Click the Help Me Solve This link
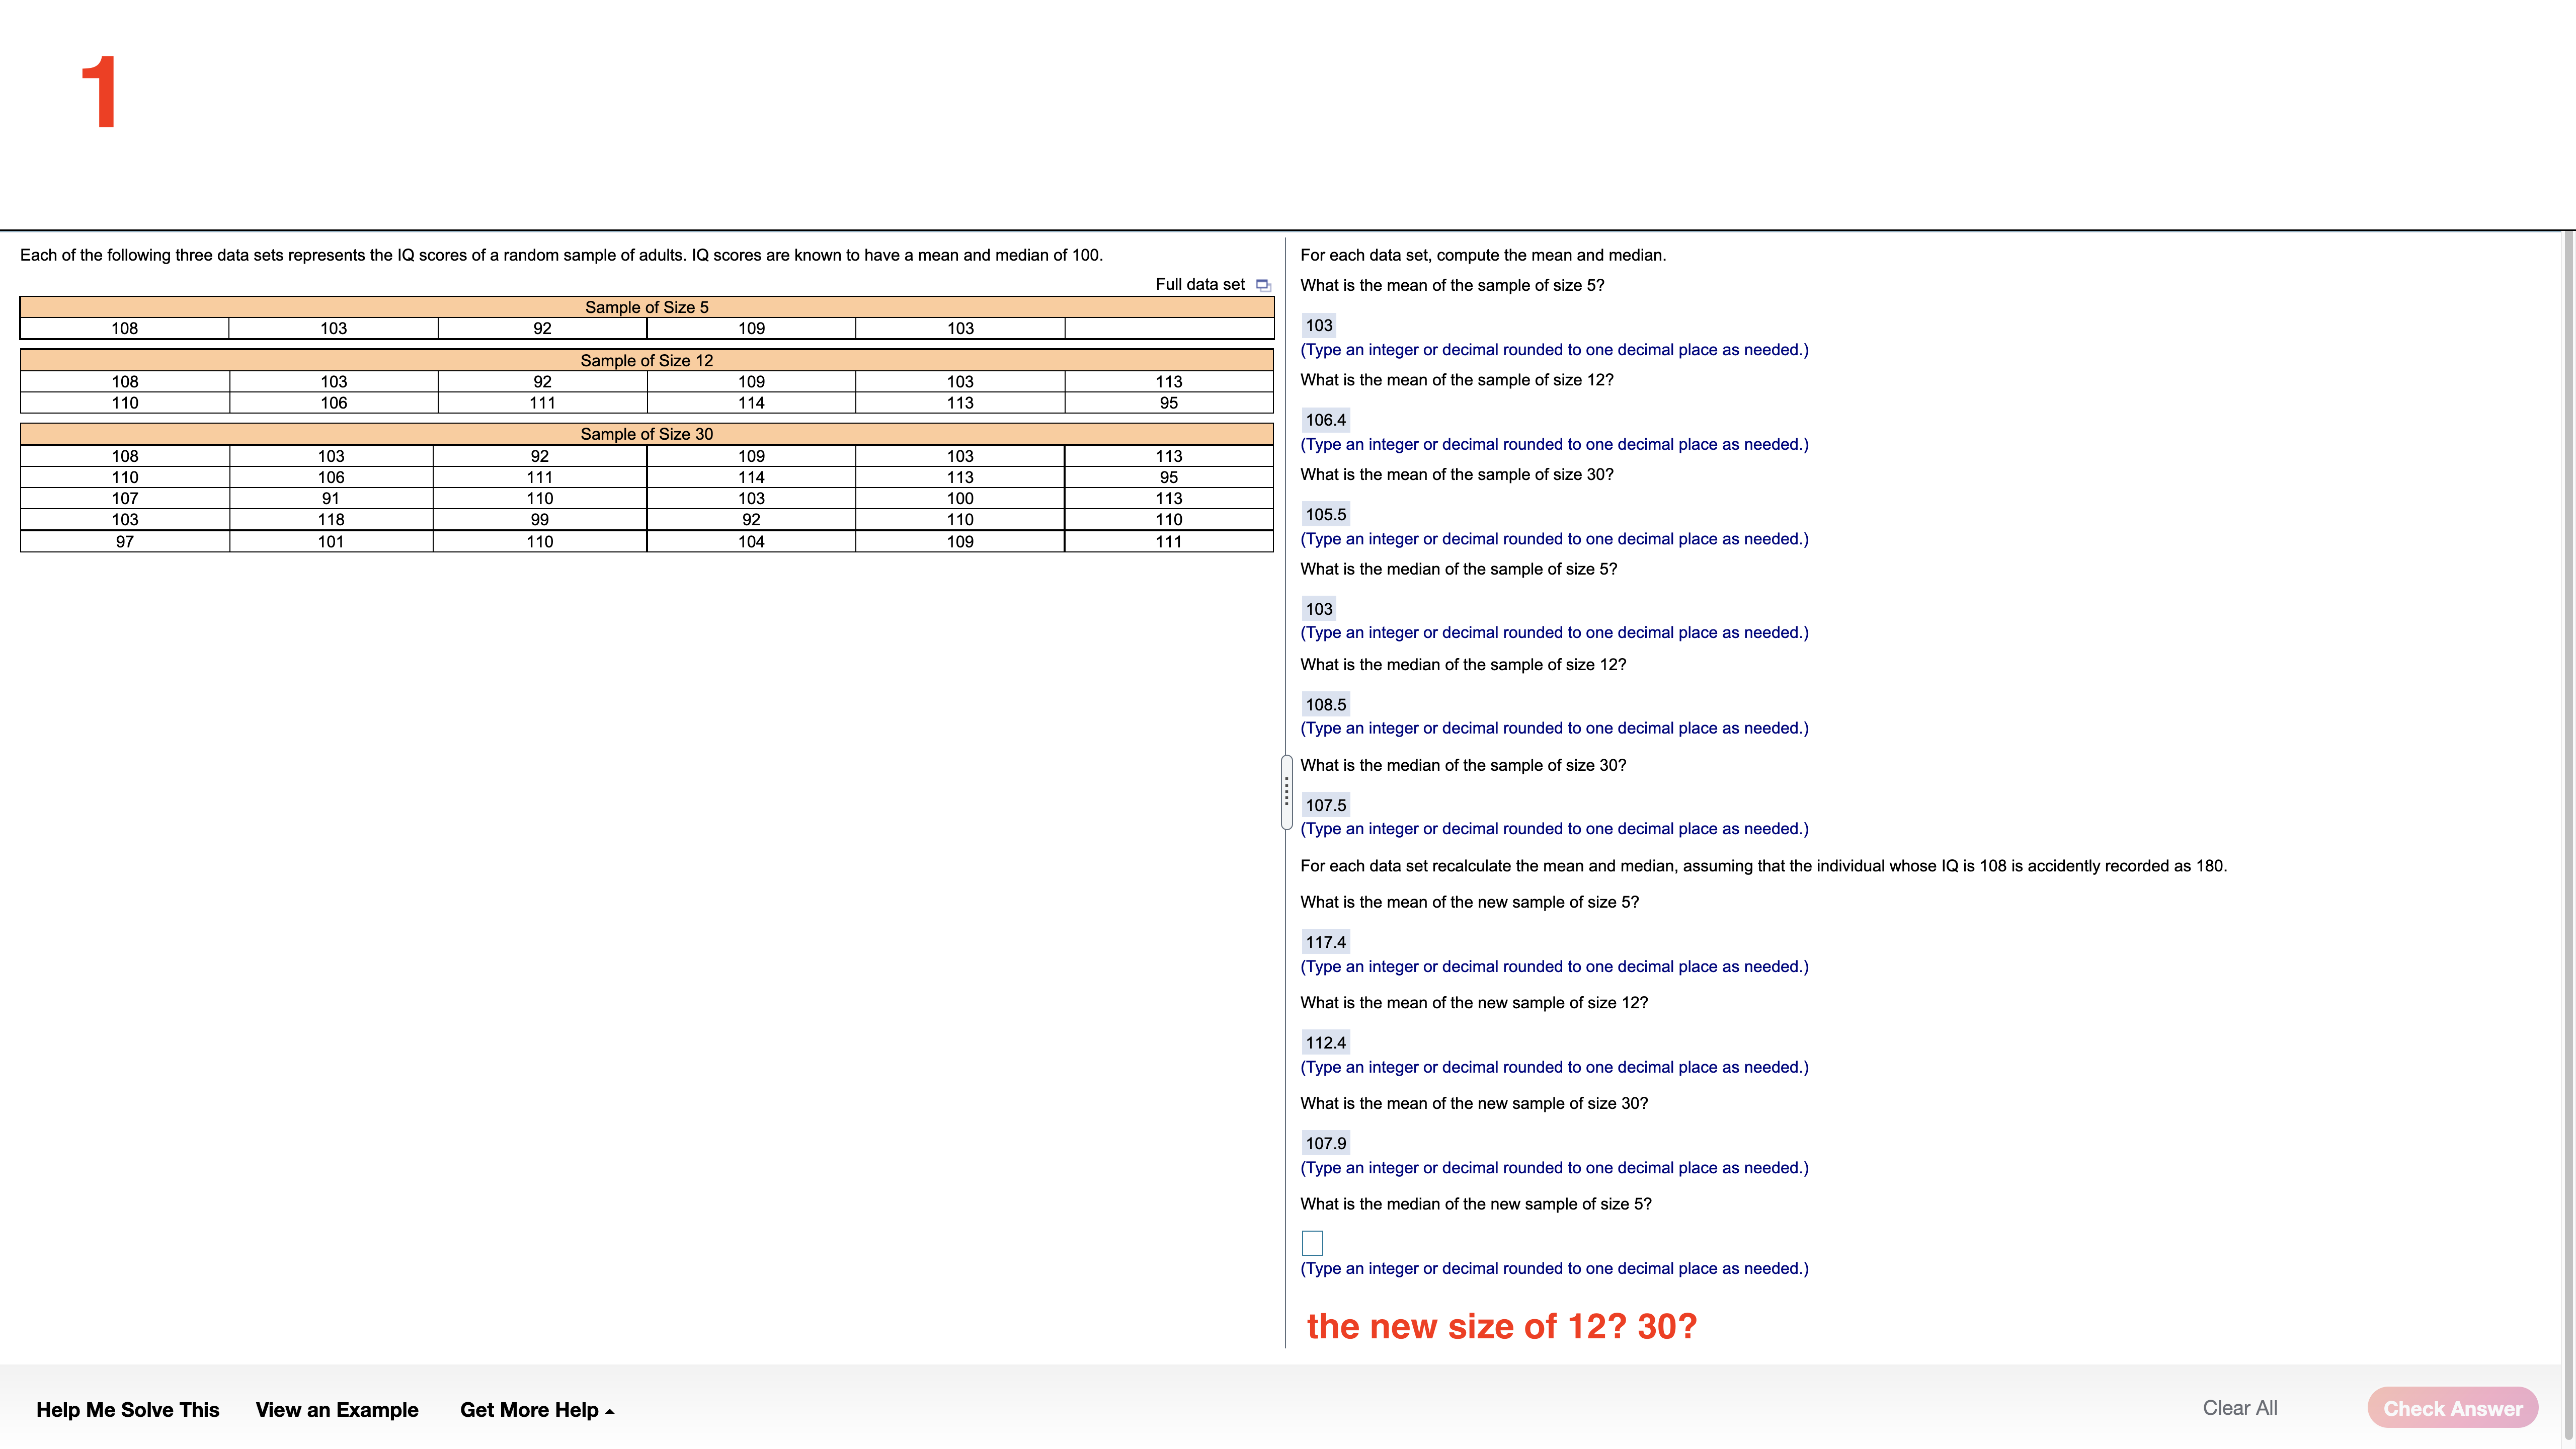 [127, 1409]
